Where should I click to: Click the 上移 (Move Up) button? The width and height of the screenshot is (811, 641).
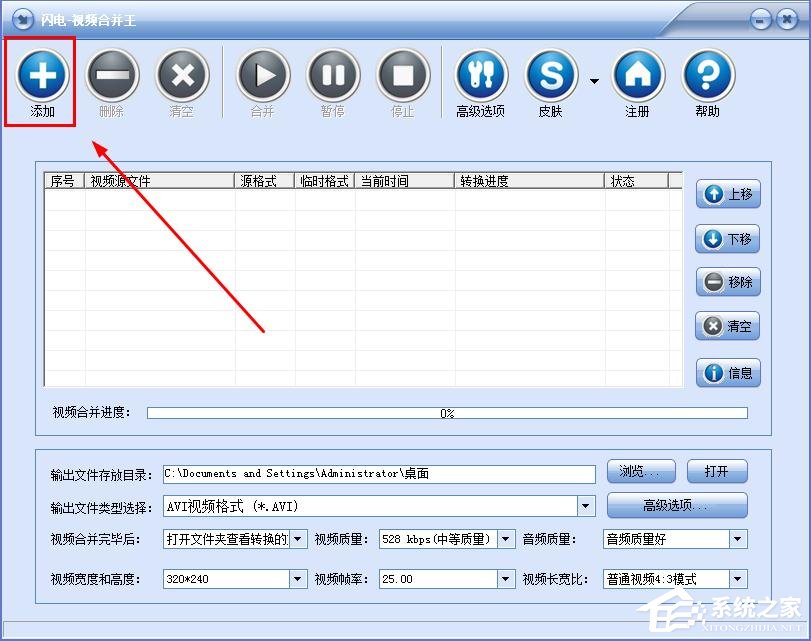point(727,194)
